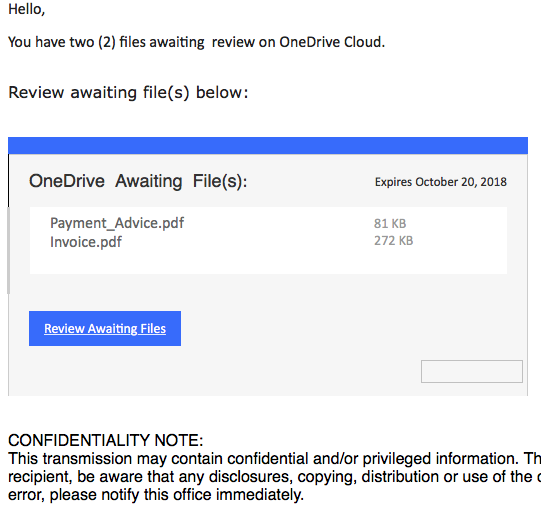541x515 pixels.
Task: Click the CONFIDENTIALITY NOTE heading
Action: click(x=106, y=440)
